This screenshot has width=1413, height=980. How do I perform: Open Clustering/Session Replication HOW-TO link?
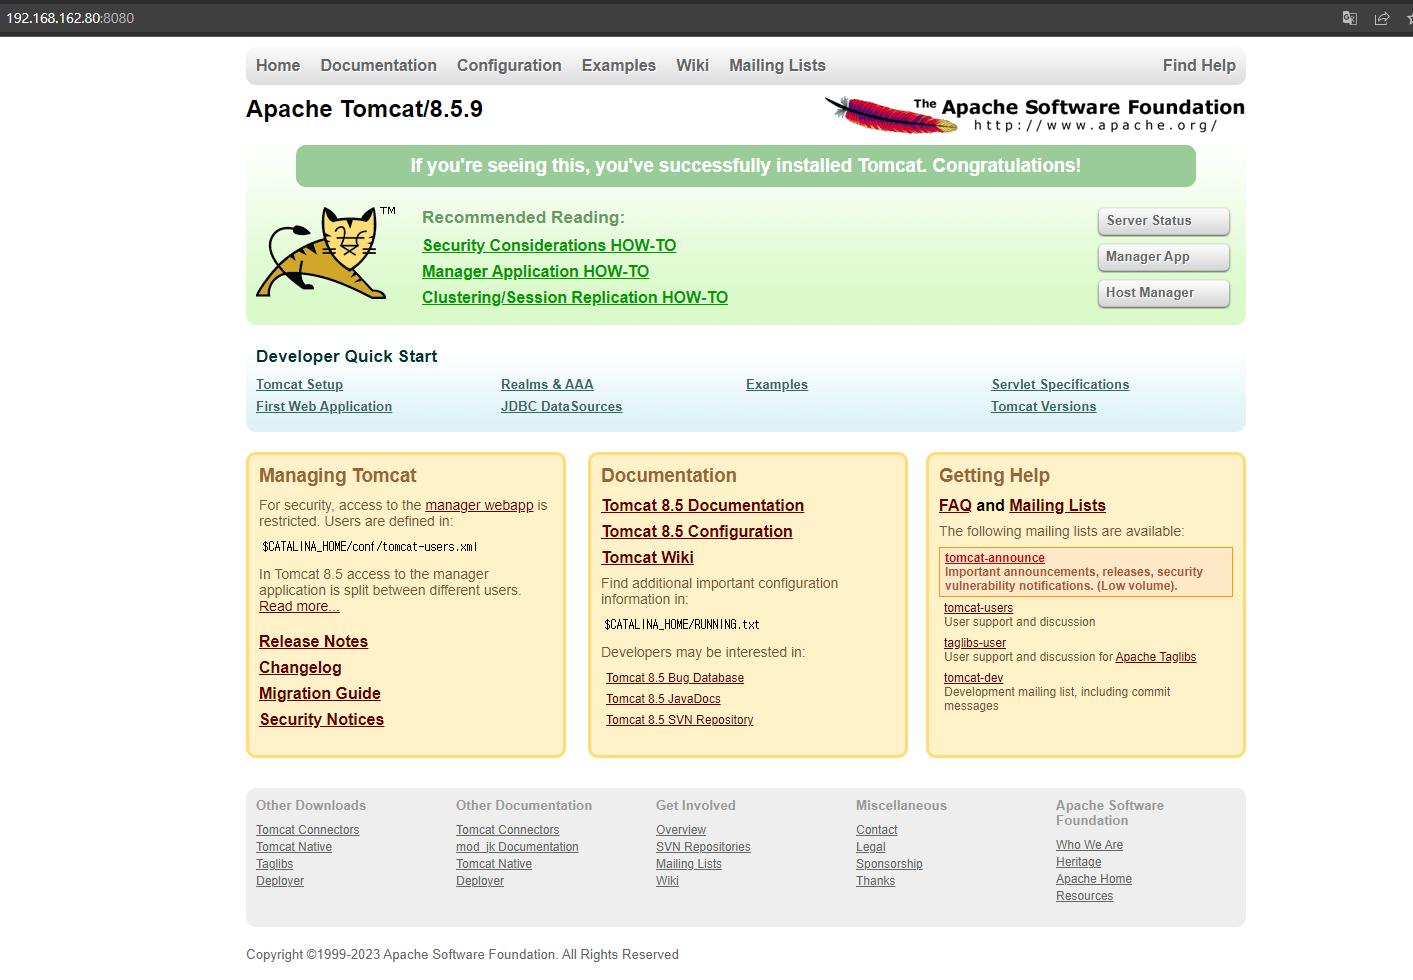[x=575, y=297]
